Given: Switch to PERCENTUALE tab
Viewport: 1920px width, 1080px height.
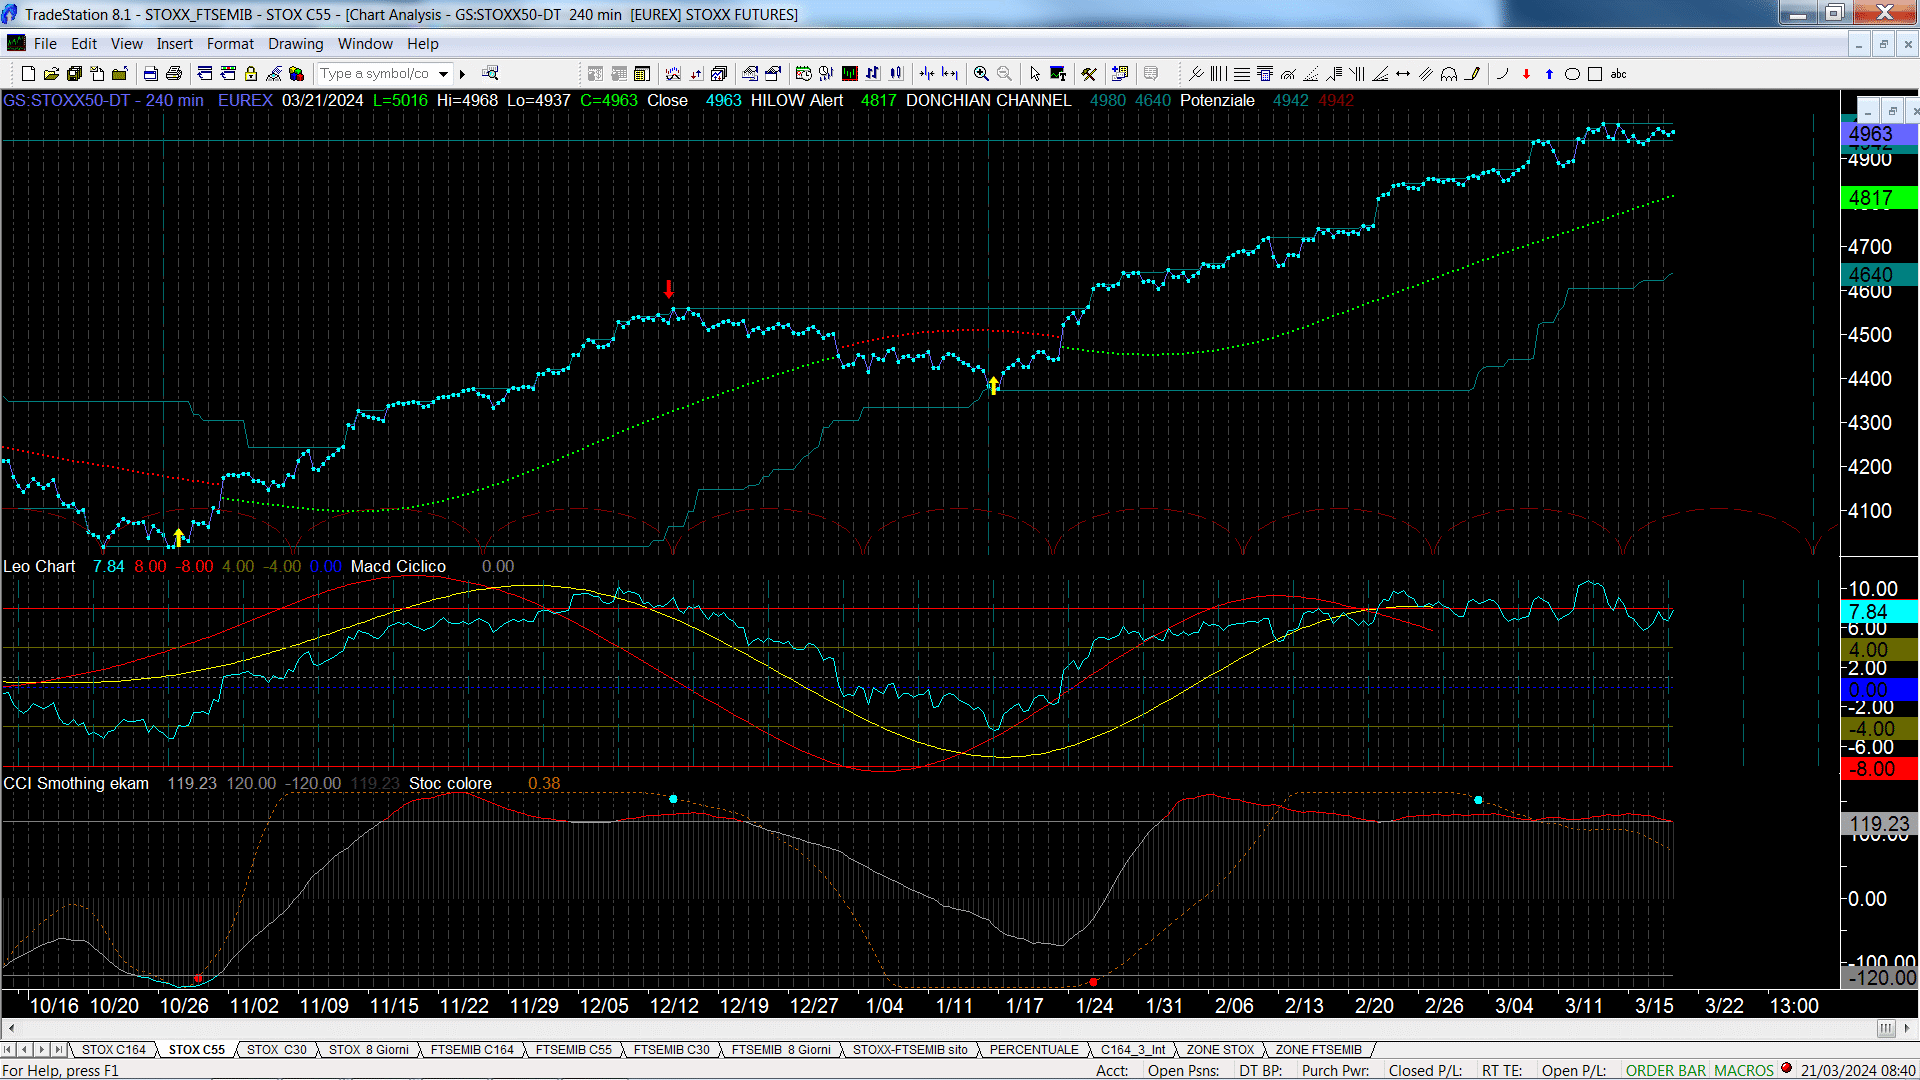Looking at the screenshot, I should point(1034,1050).
